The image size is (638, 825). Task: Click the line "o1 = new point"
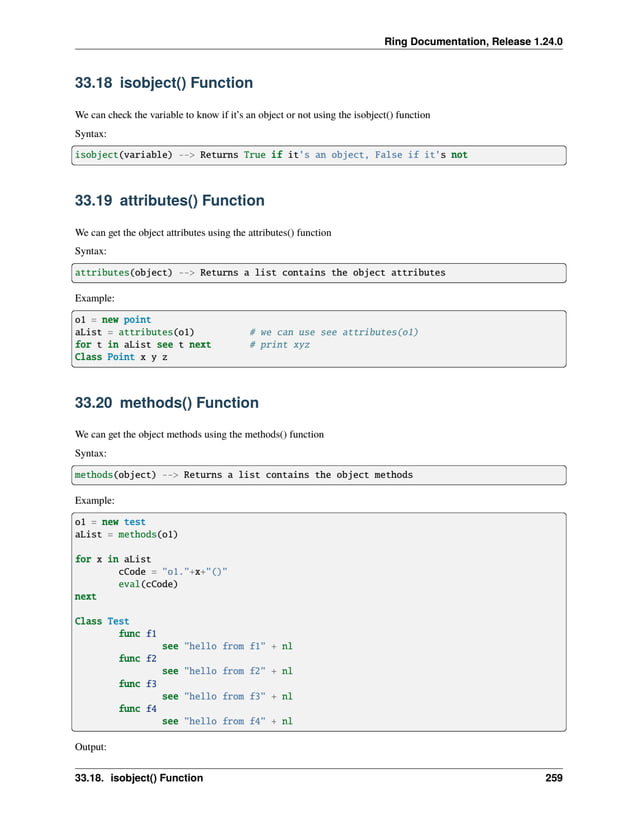click(113, 320)
